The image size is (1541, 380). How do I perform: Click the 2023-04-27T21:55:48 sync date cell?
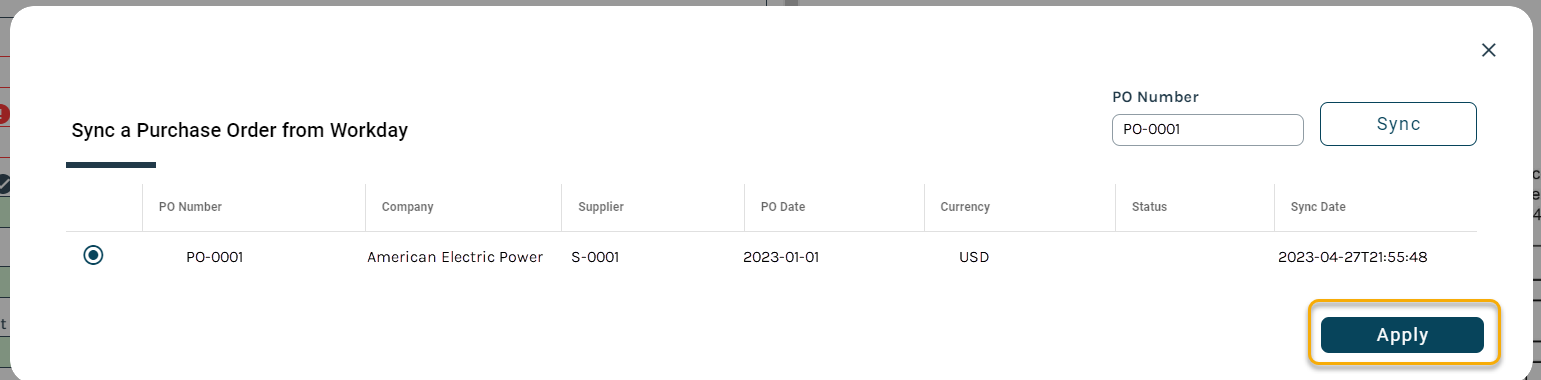point(1352,257)
